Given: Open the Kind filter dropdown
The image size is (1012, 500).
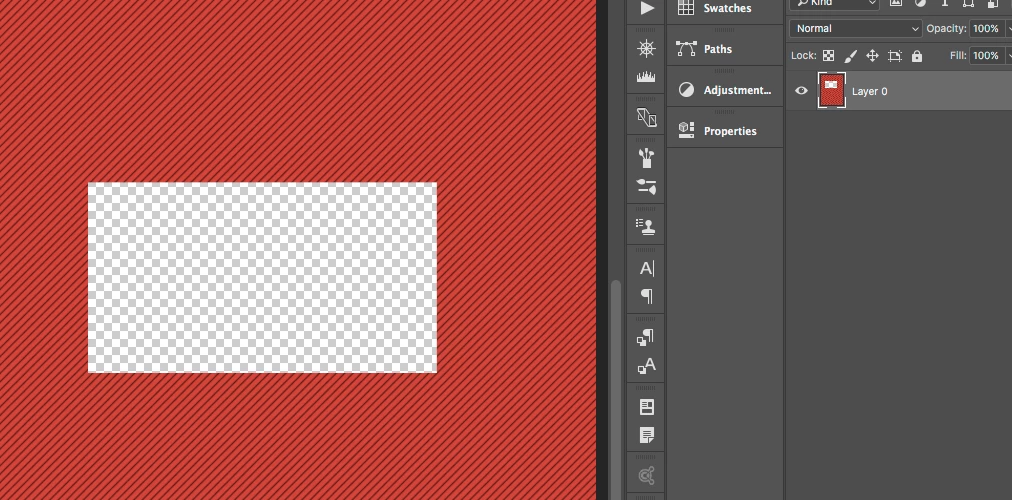Looking at the screenshot, I should pos(835,3).
